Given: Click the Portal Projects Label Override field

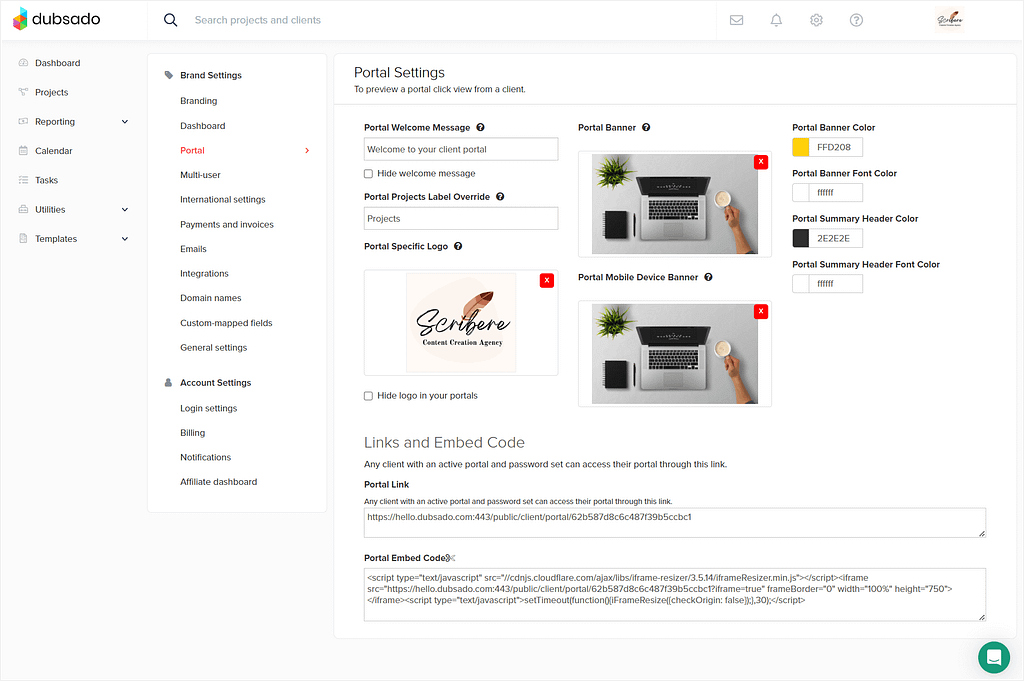Looking at the screenshot, I should pos(461,219).
